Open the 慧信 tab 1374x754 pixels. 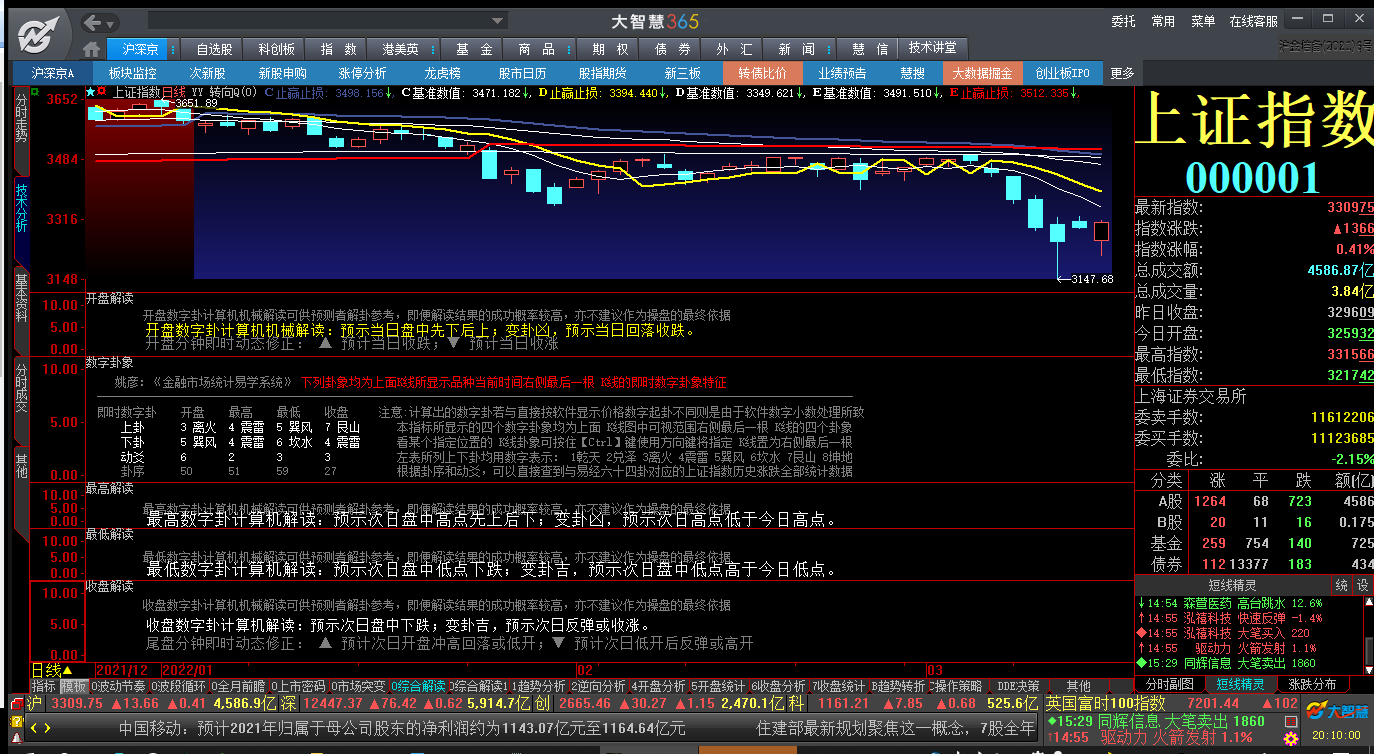tap(869, 49)
